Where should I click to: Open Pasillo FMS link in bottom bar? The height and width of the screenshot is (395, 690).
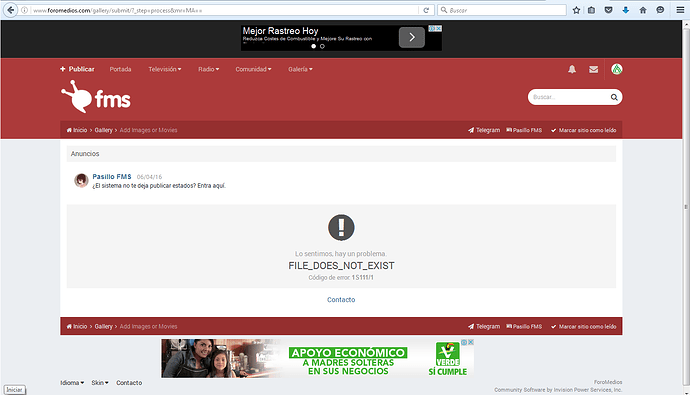[524, 326]
